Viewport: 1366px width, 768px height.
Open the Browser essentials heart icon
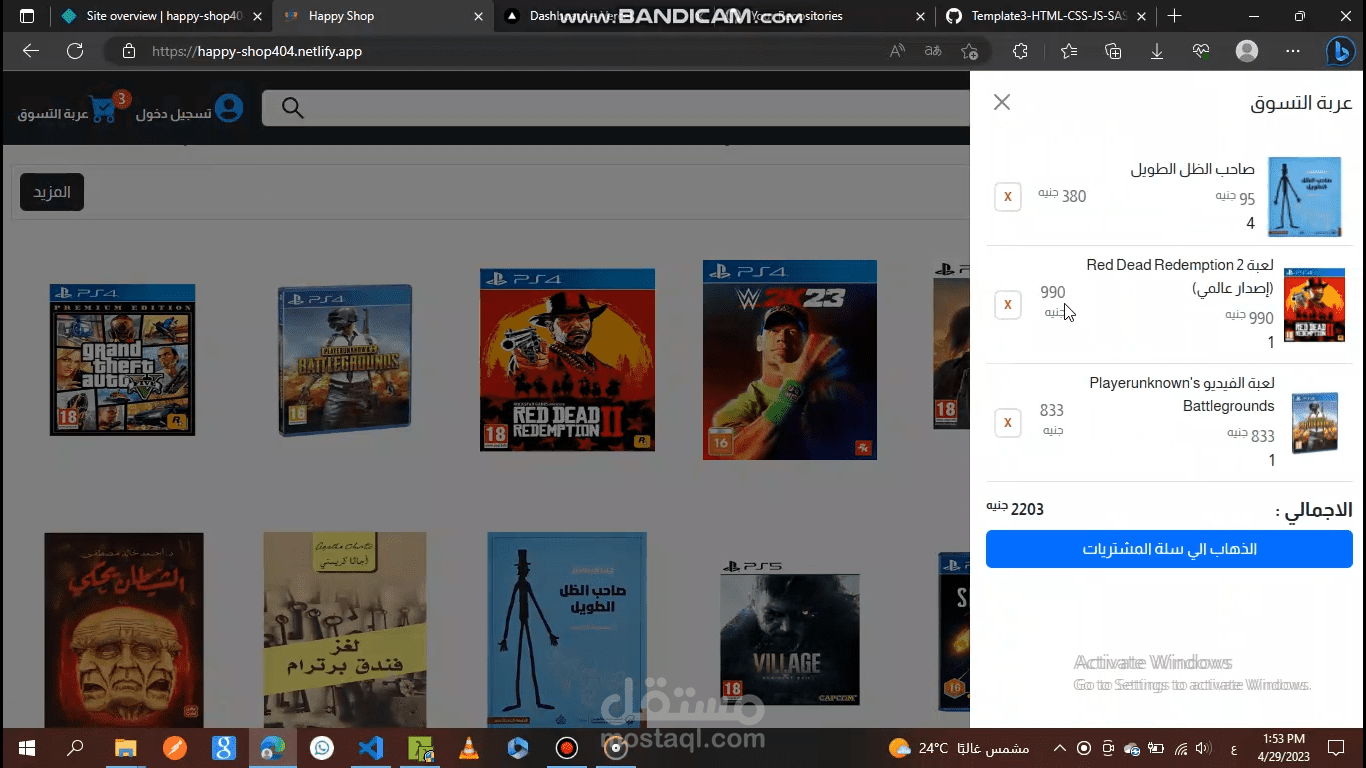1201,51
